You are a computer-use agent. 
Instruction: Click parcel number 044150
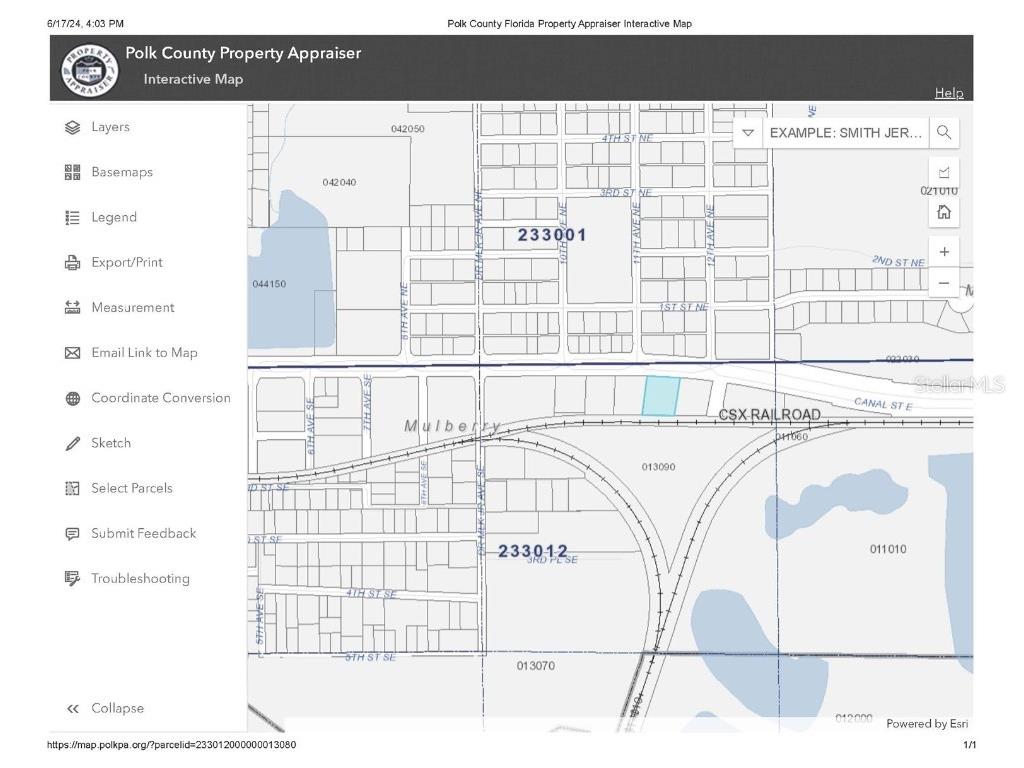coord(269,284)
